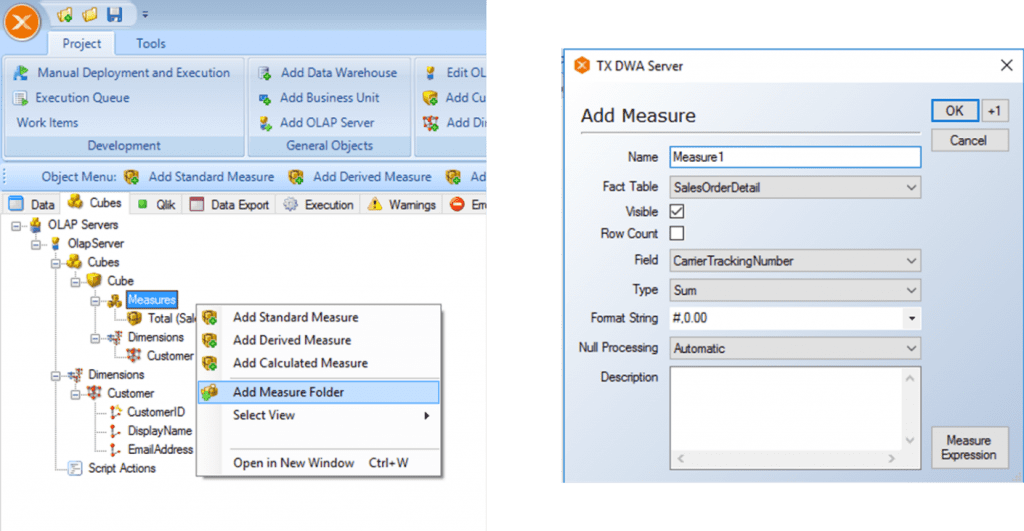
Task: Open Work Items in Development group
Action: [x=47, y=122]
